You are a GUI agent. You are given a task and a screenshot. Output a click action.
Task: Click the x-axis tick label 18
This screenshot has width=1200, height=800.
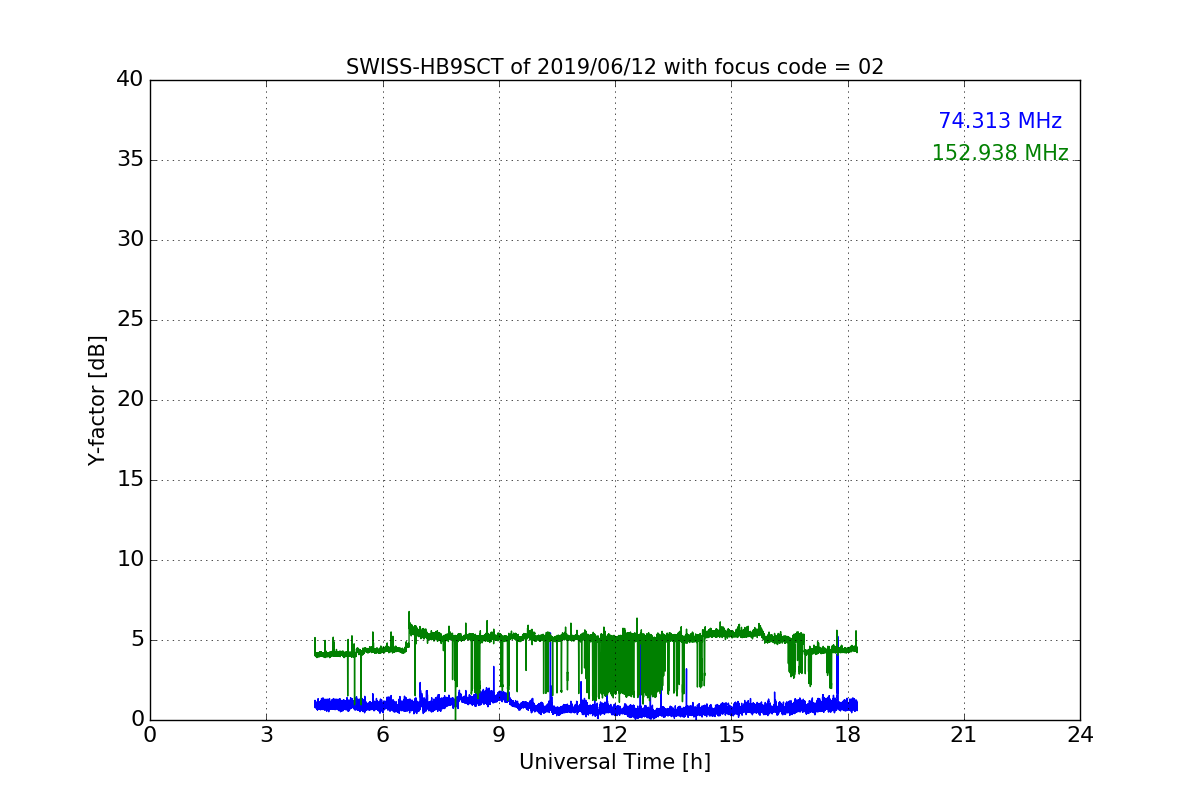coord(848,735)
